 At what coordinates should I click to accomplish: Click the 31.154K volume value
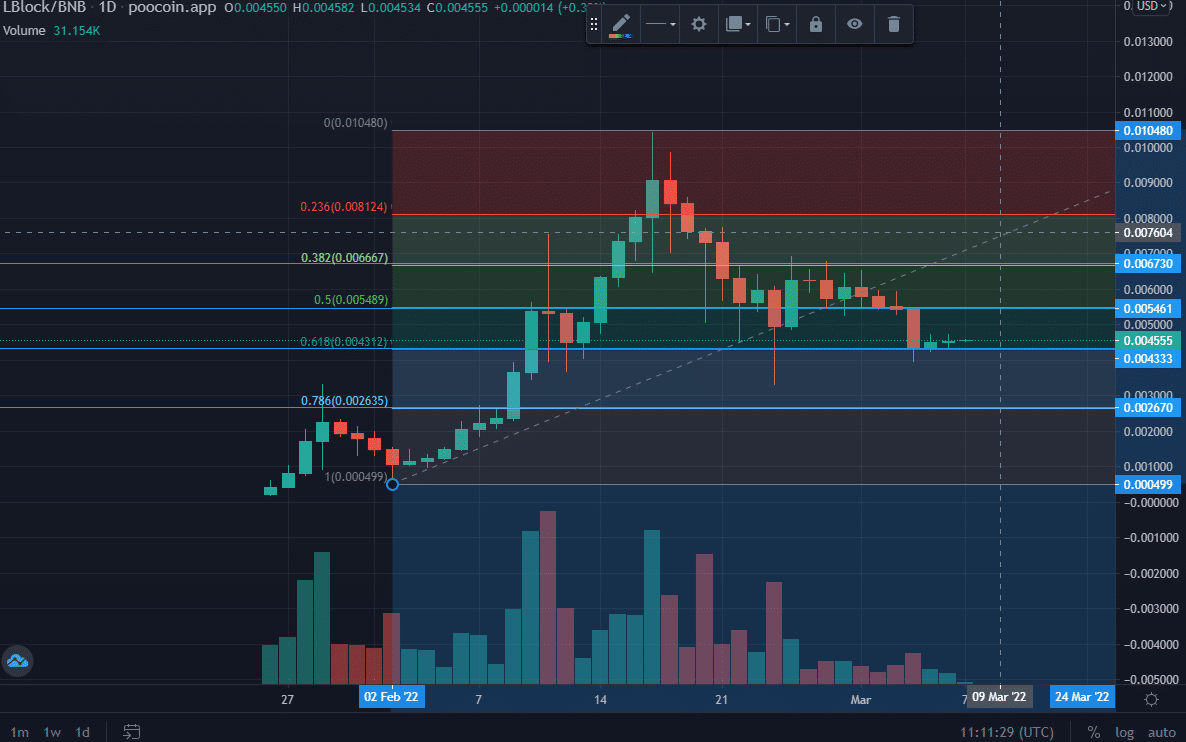pos(76,30)
